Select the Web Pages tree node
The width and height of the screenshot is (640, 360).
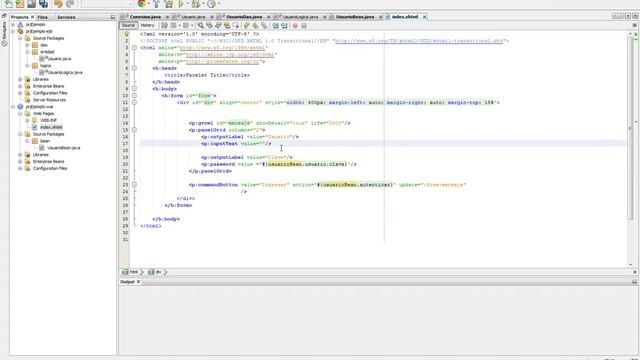pyautogui.click(x=43, y=113)
